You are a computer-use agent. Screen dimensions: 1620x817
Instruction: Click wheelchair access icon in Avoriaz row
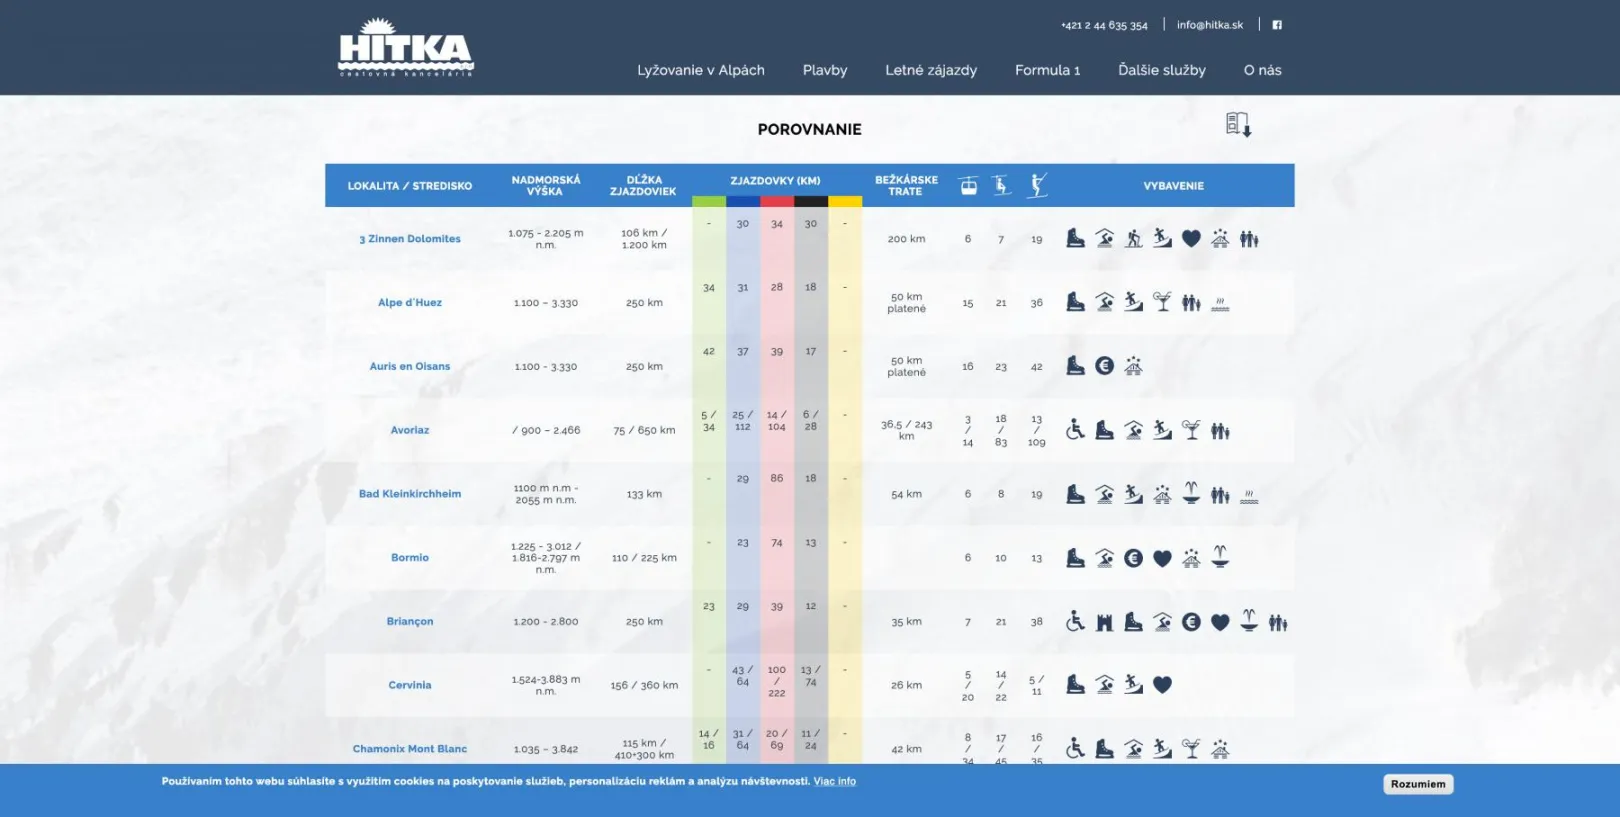(1075, 430)
